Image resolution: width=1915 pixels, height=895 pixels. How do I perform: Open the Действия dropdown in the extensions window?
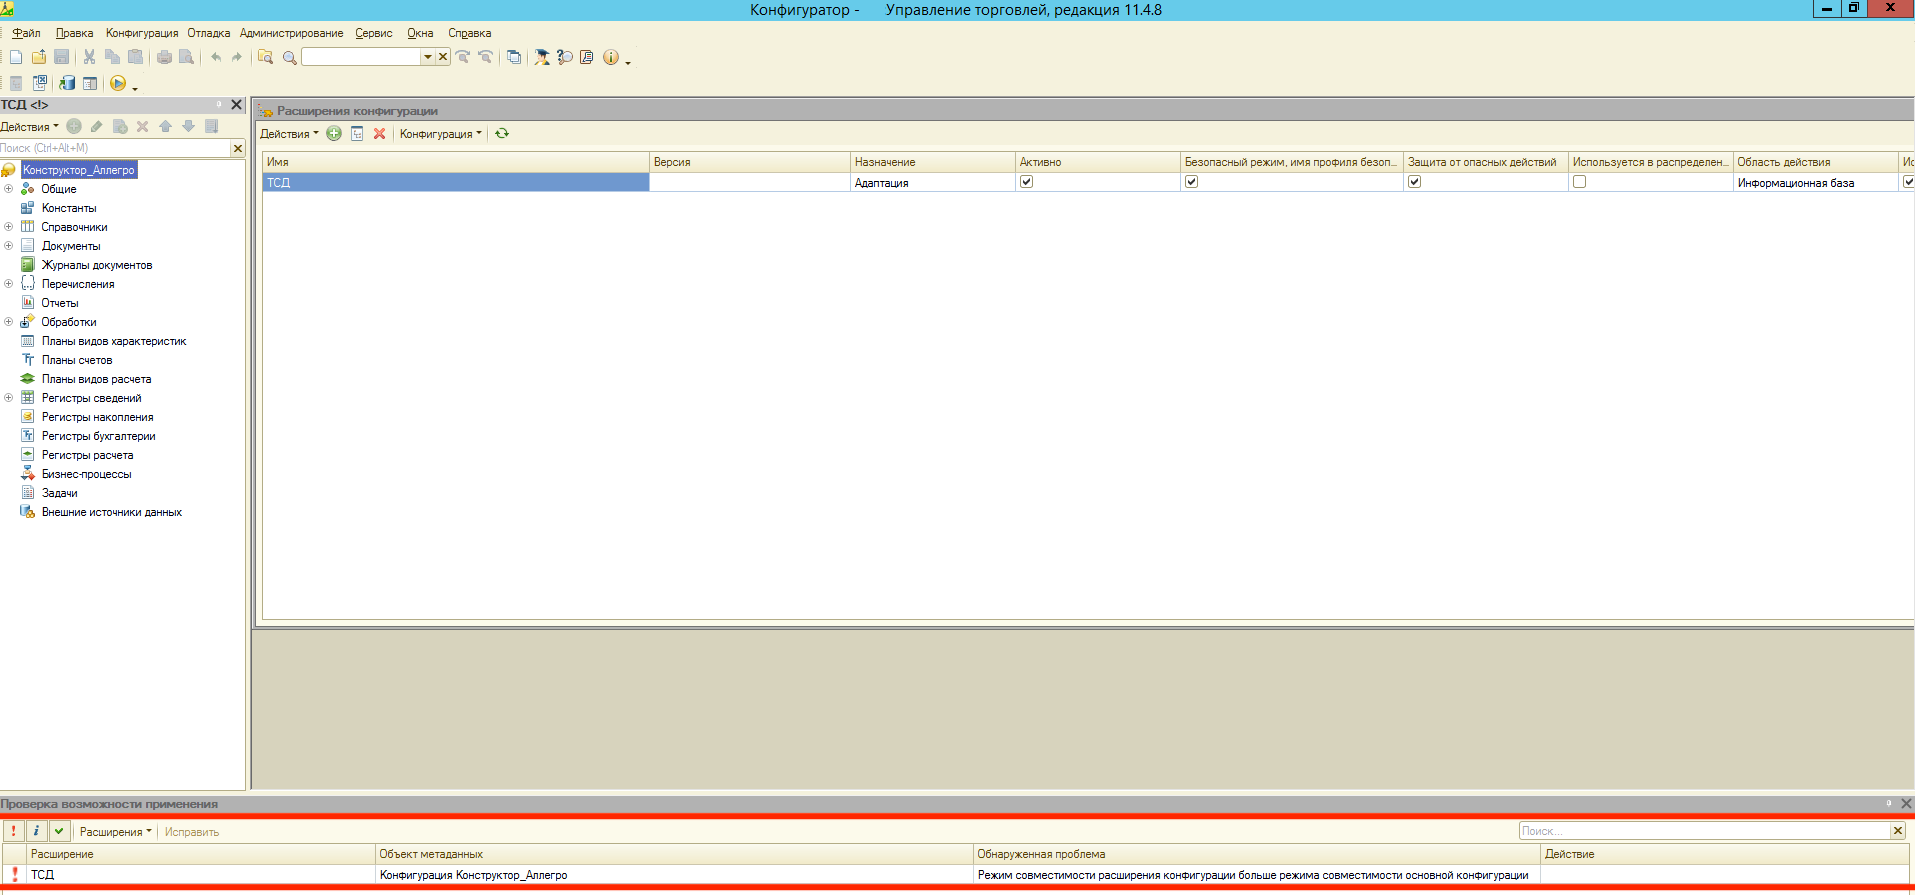[289, 134]
